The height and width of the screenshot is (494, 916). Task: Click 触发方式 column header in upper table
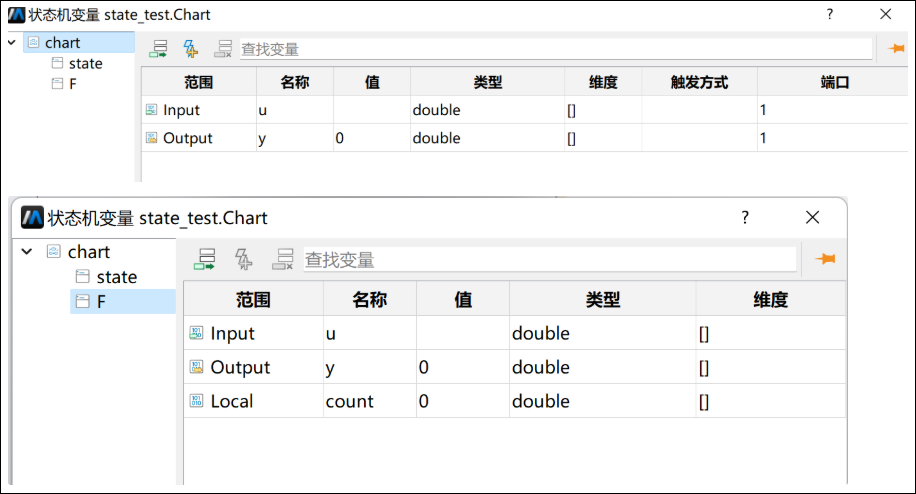pyautogui.click(x=699, y=82)
